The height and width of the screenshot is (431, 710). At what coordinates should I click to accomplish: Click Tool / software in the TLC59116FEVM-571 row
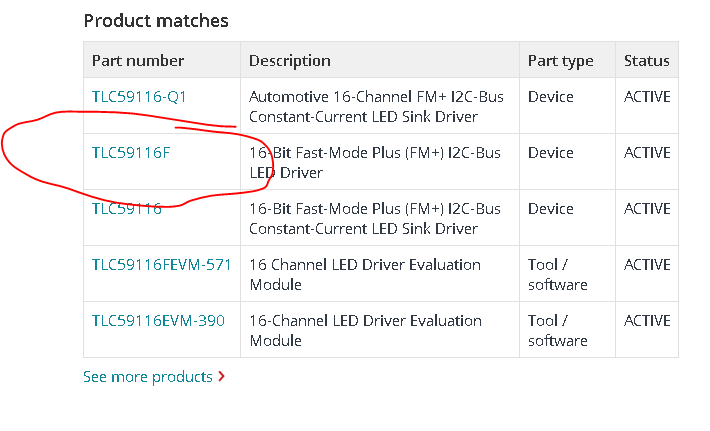pos(558,274)
